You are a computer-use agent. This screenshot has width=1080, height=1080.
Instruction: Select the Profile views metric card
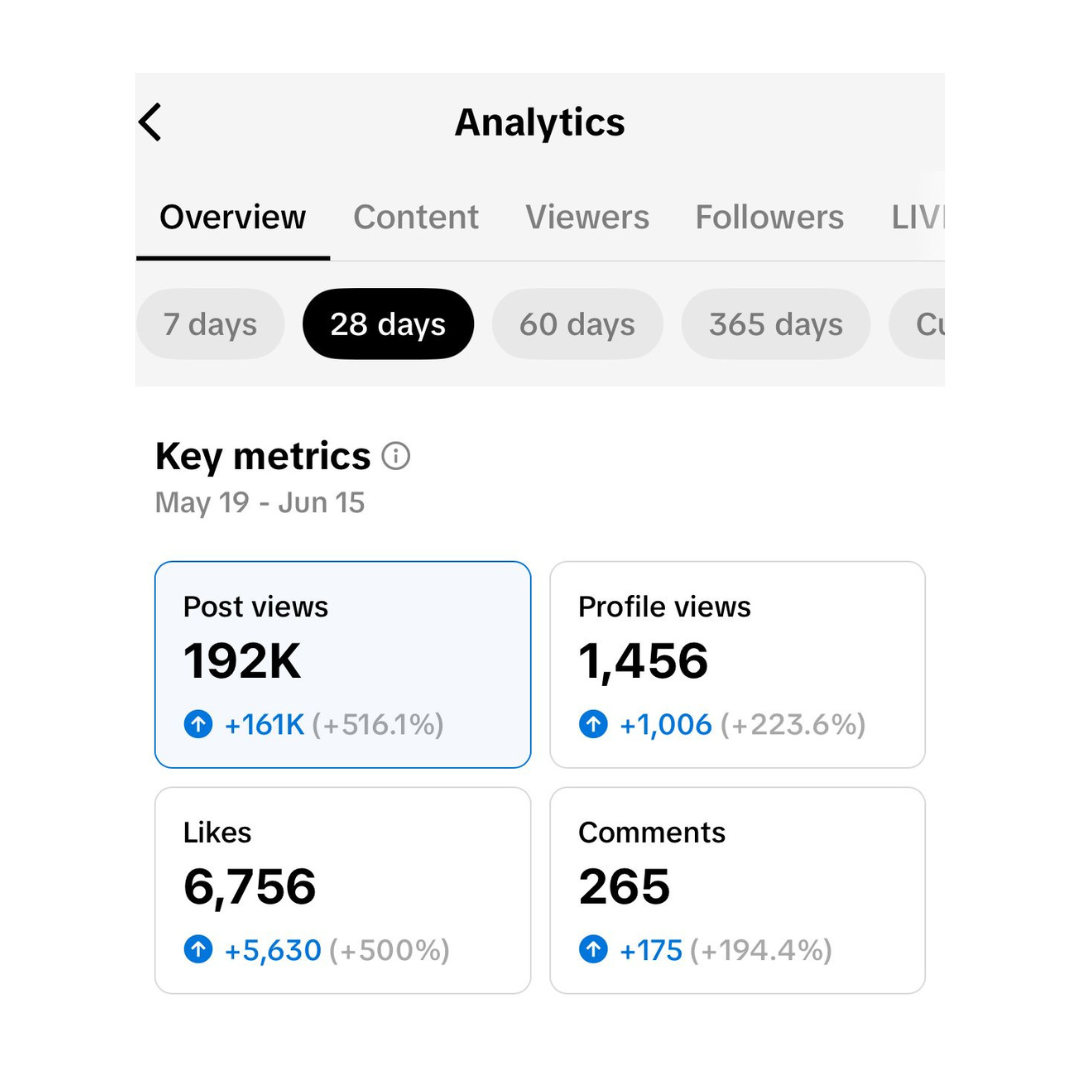737,664
